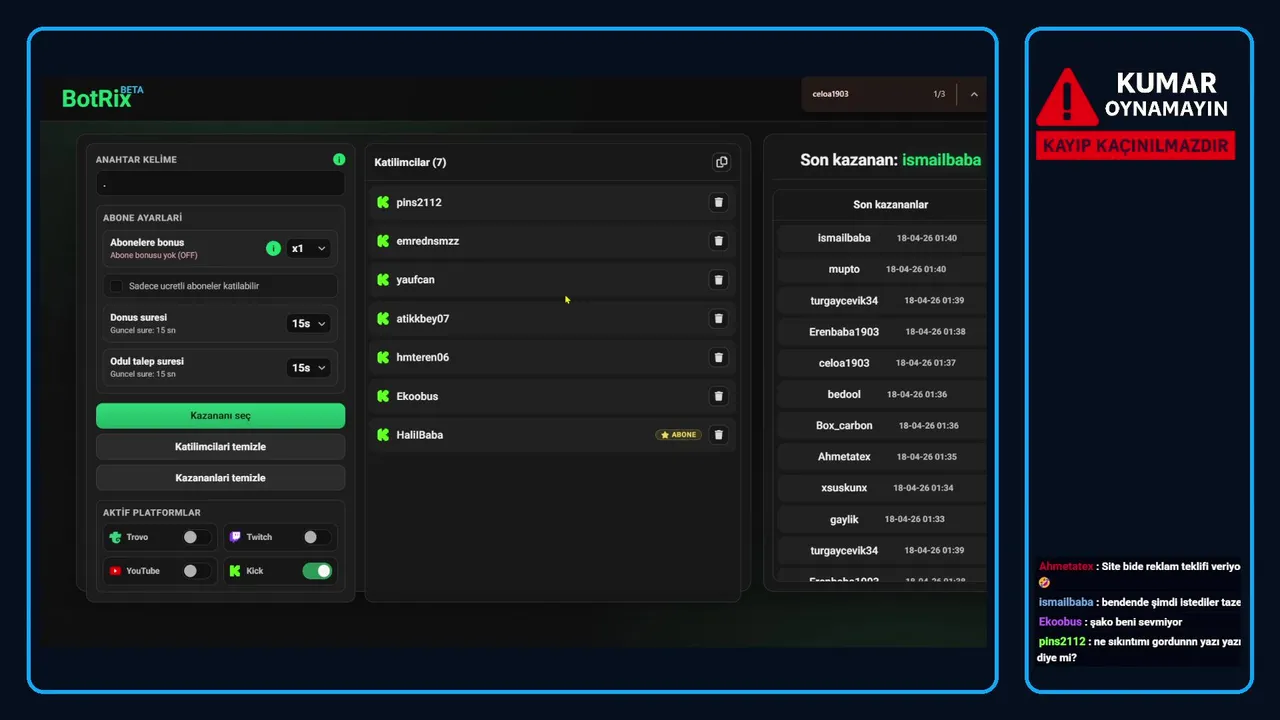The image size is (1280, 720).
Task: Open the info icon for Abonelere bonus
Action: click(x=273, y=248)
